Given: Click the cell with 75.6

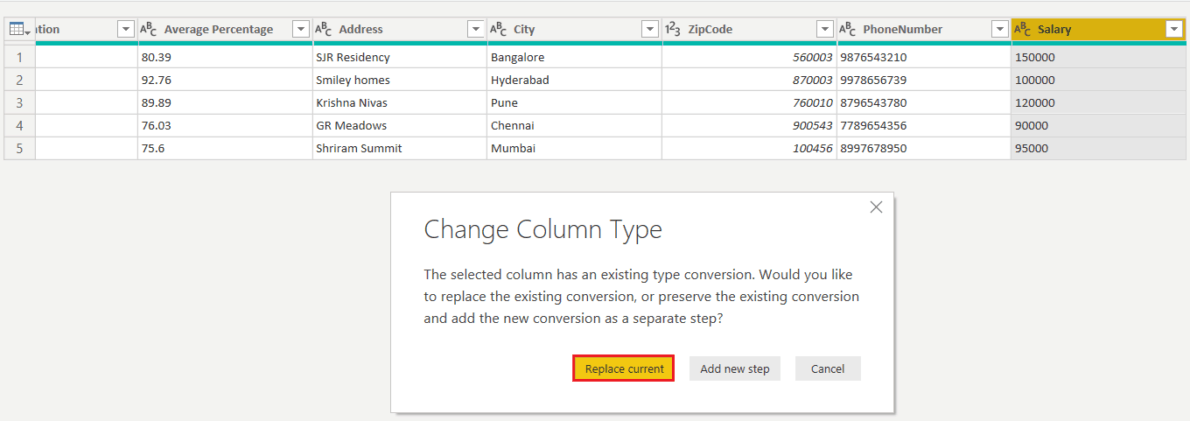Looking at the screenshot, I should tap(225, 149).
